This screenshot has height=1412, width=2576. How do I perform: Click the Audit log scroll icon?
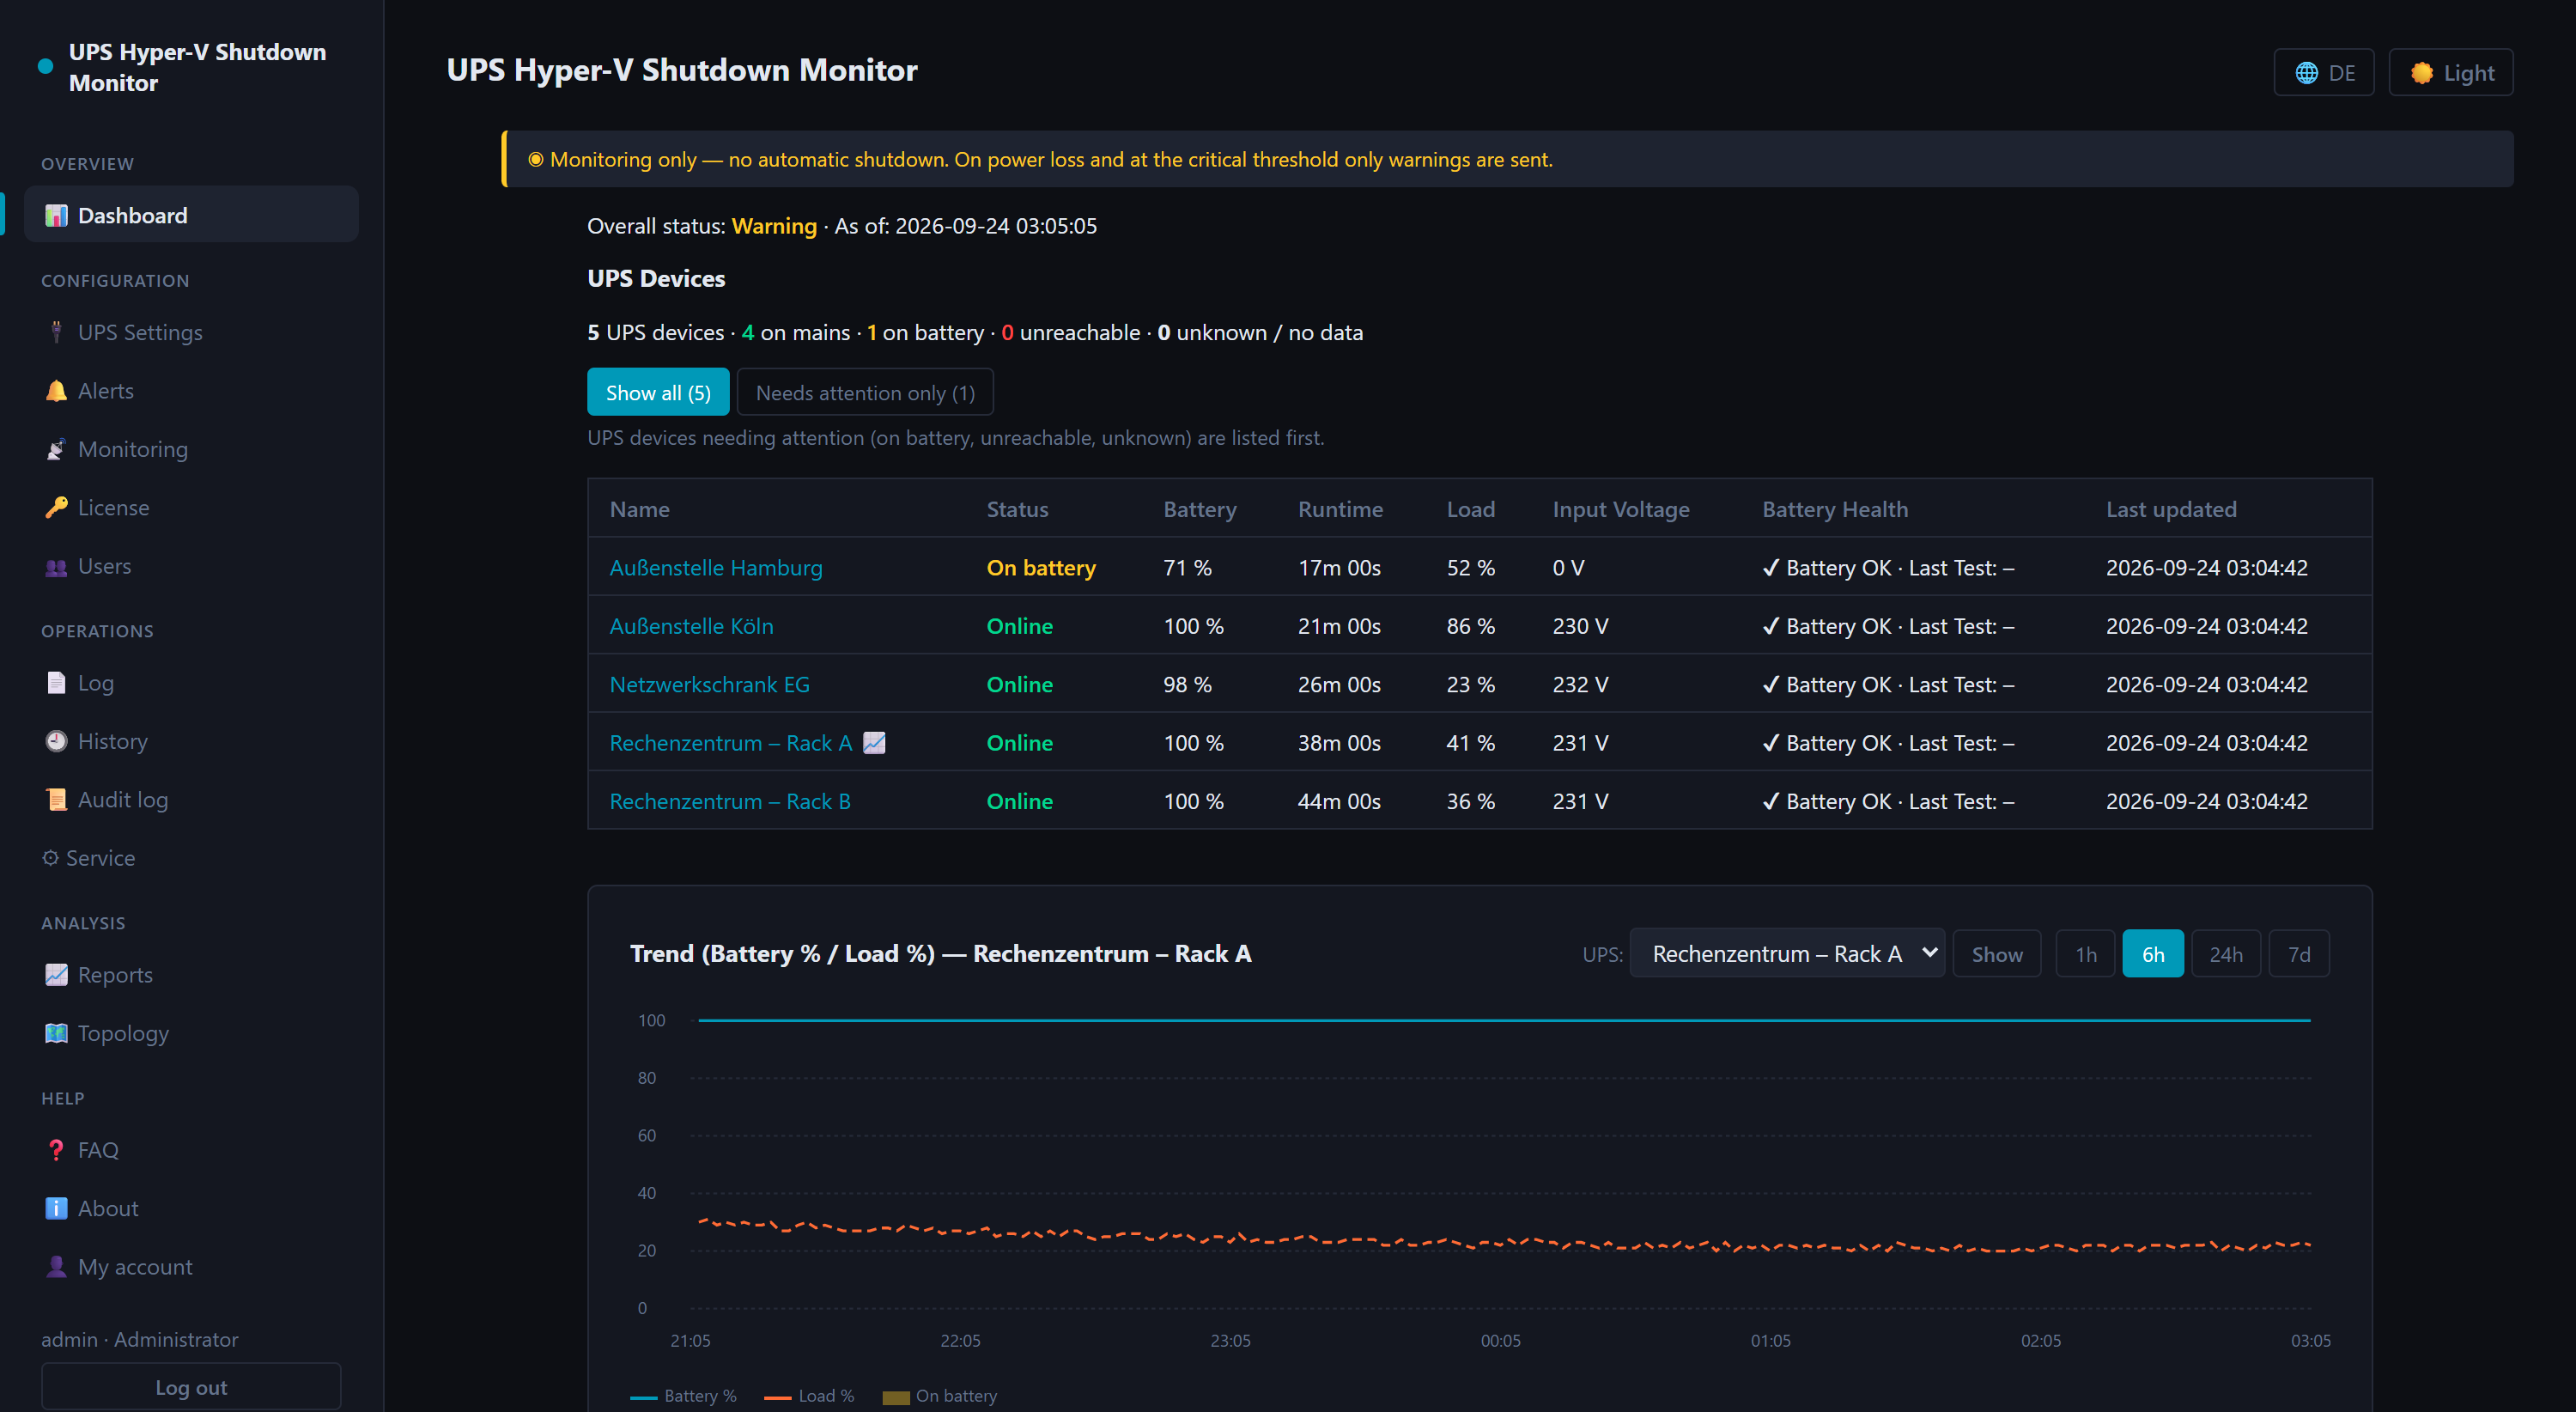coord(56,800)
